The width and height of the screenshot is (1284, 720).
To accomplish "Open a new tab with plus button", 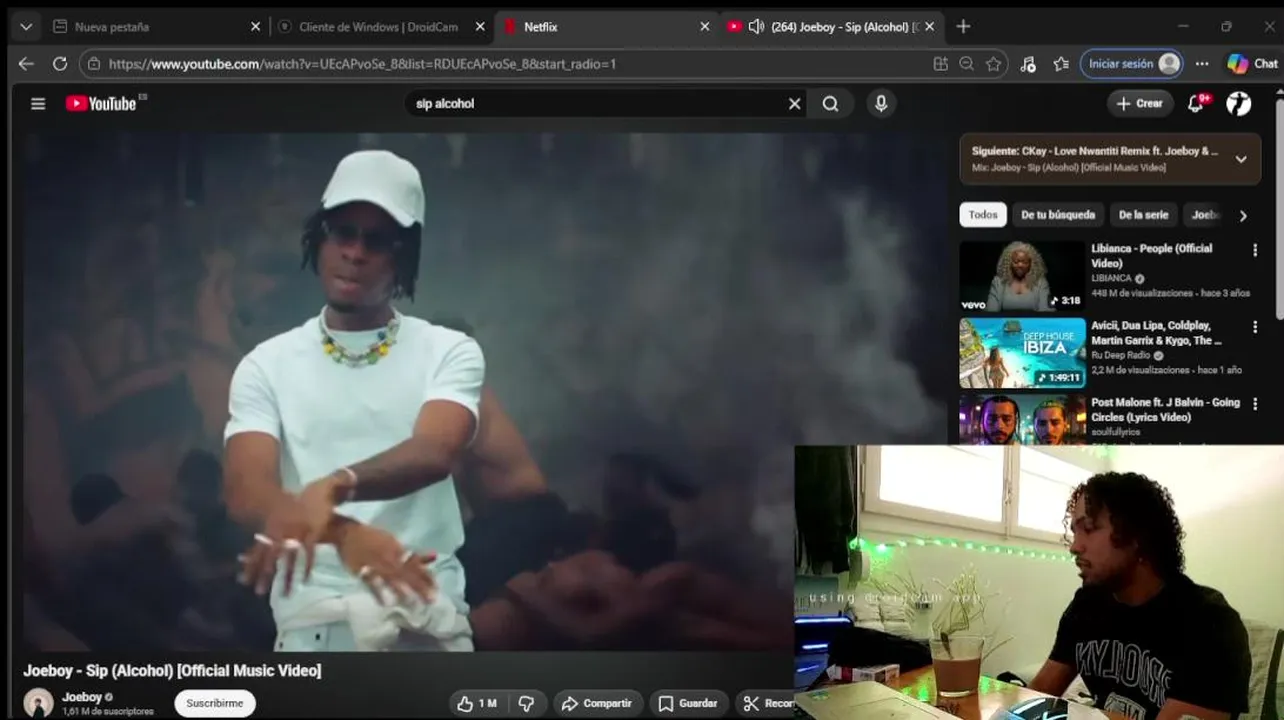I will (x=963, y=27).
